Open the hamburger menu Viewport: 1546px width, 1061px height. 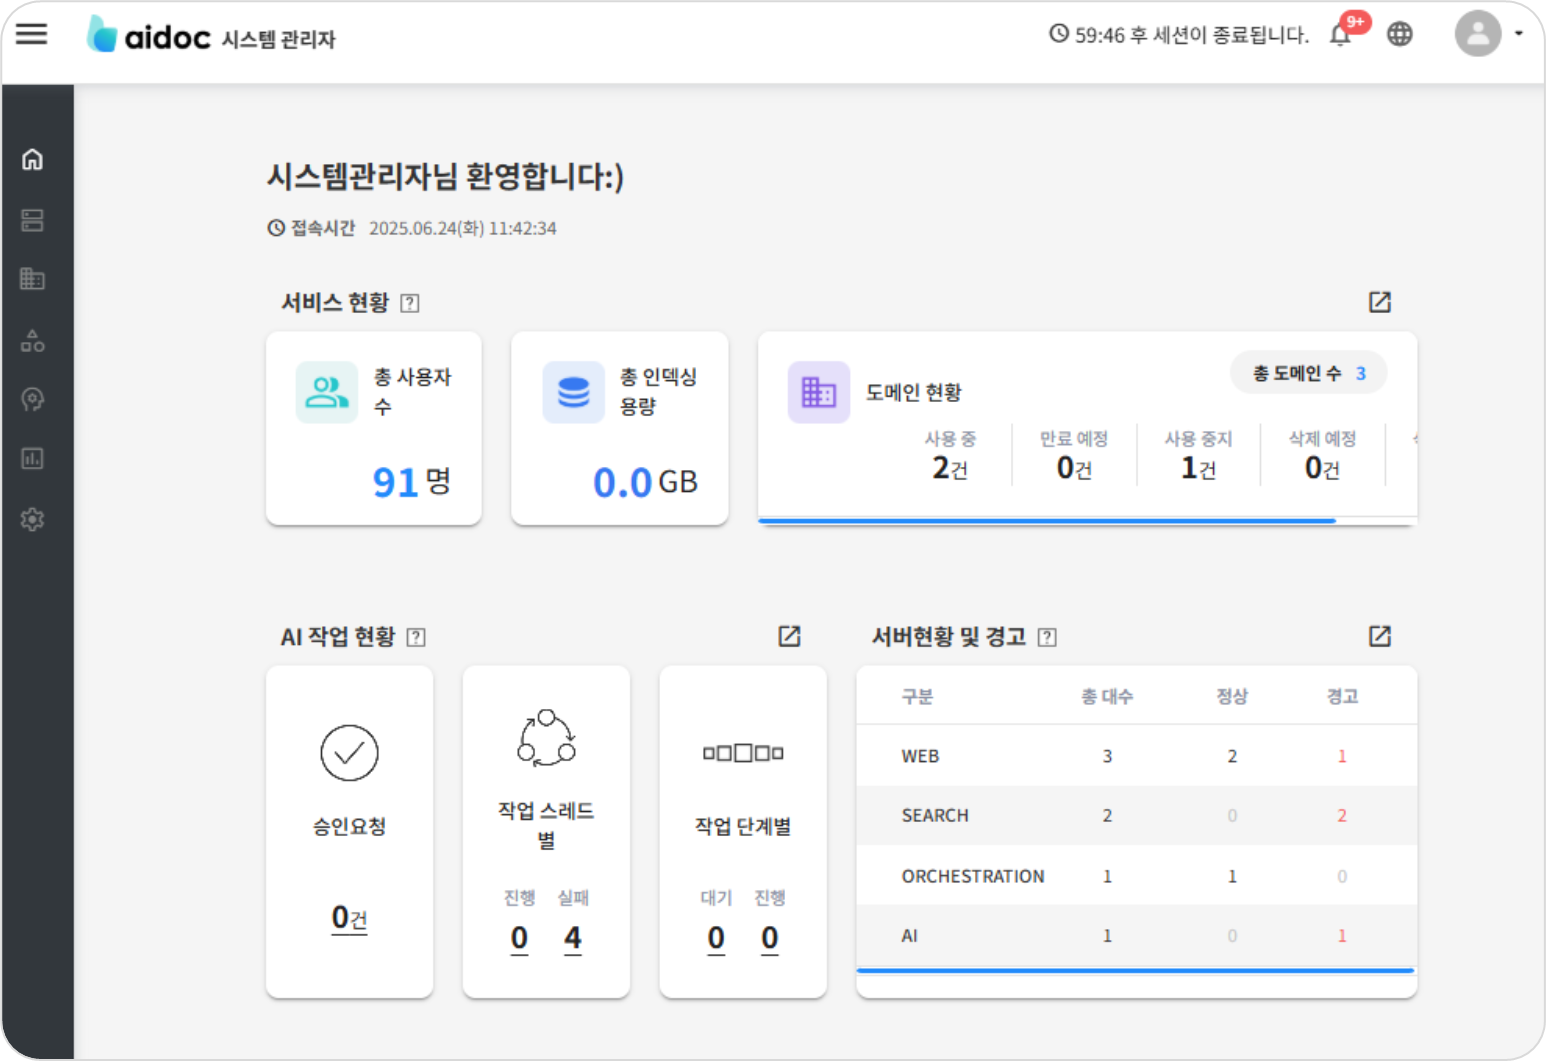pyautogui.click(x=32, y=35)
